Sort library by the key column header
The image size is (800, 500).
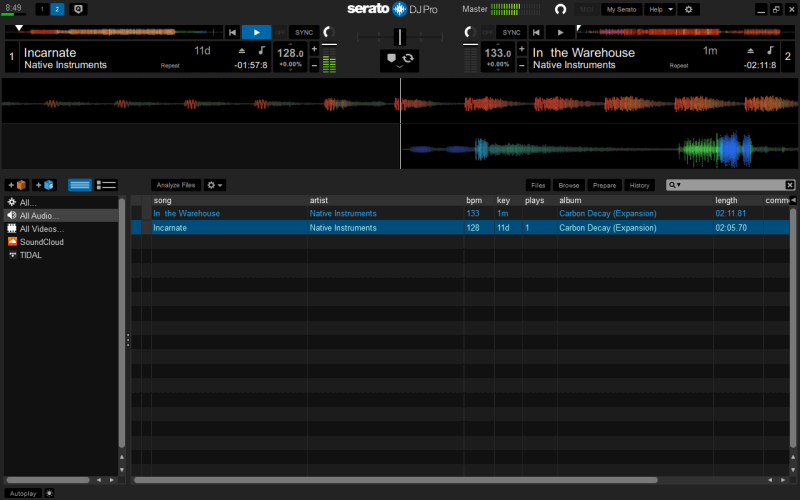pyautogui.click(x=508, y=201)
